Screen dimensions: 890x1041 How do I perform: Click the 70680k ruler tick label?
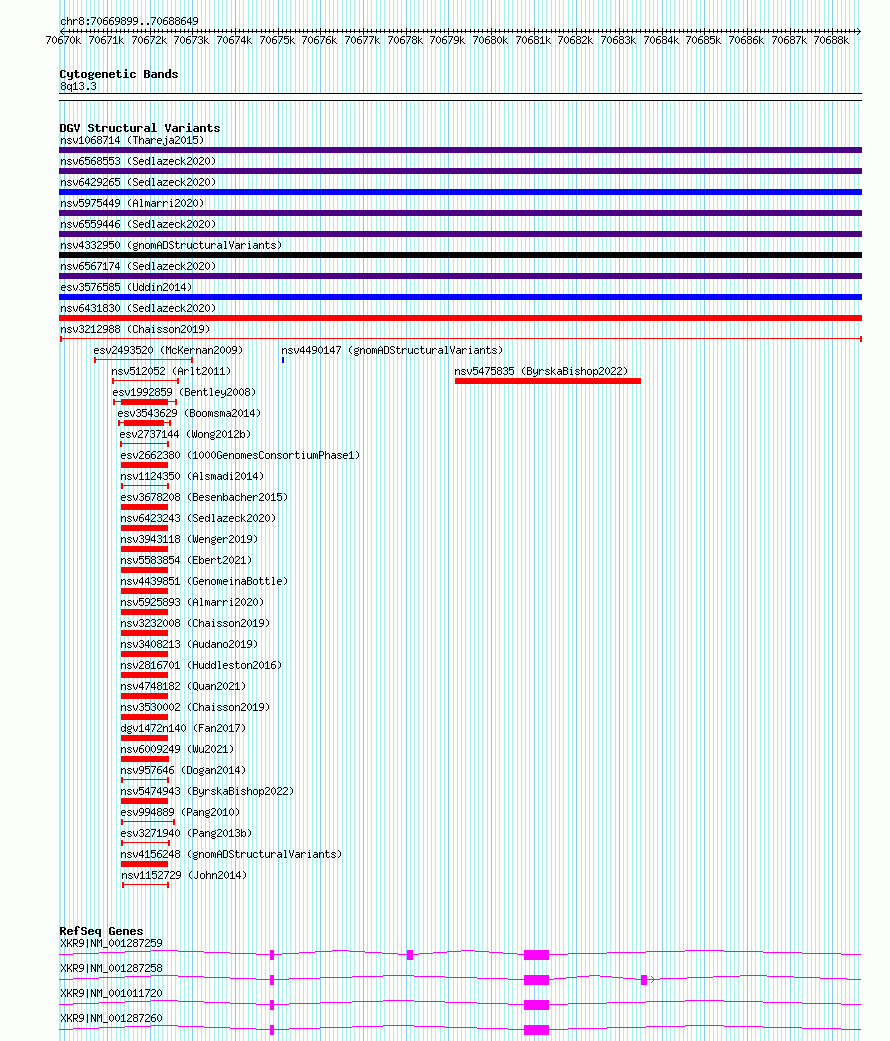[x=490, y=40]
